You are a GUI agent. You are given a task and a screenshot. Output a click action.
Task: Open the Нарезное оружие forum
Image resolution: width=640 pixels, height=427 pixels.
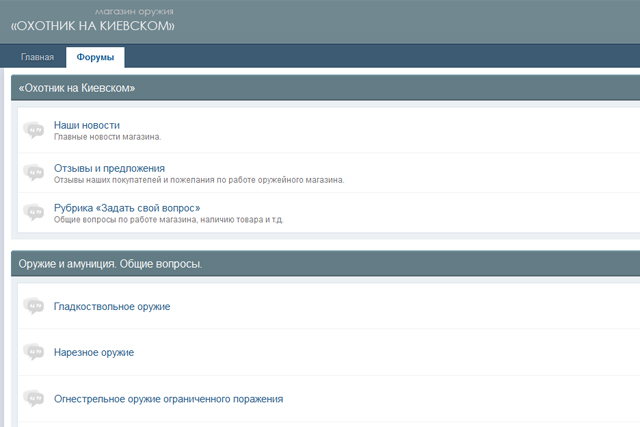[x=94, y=352]
